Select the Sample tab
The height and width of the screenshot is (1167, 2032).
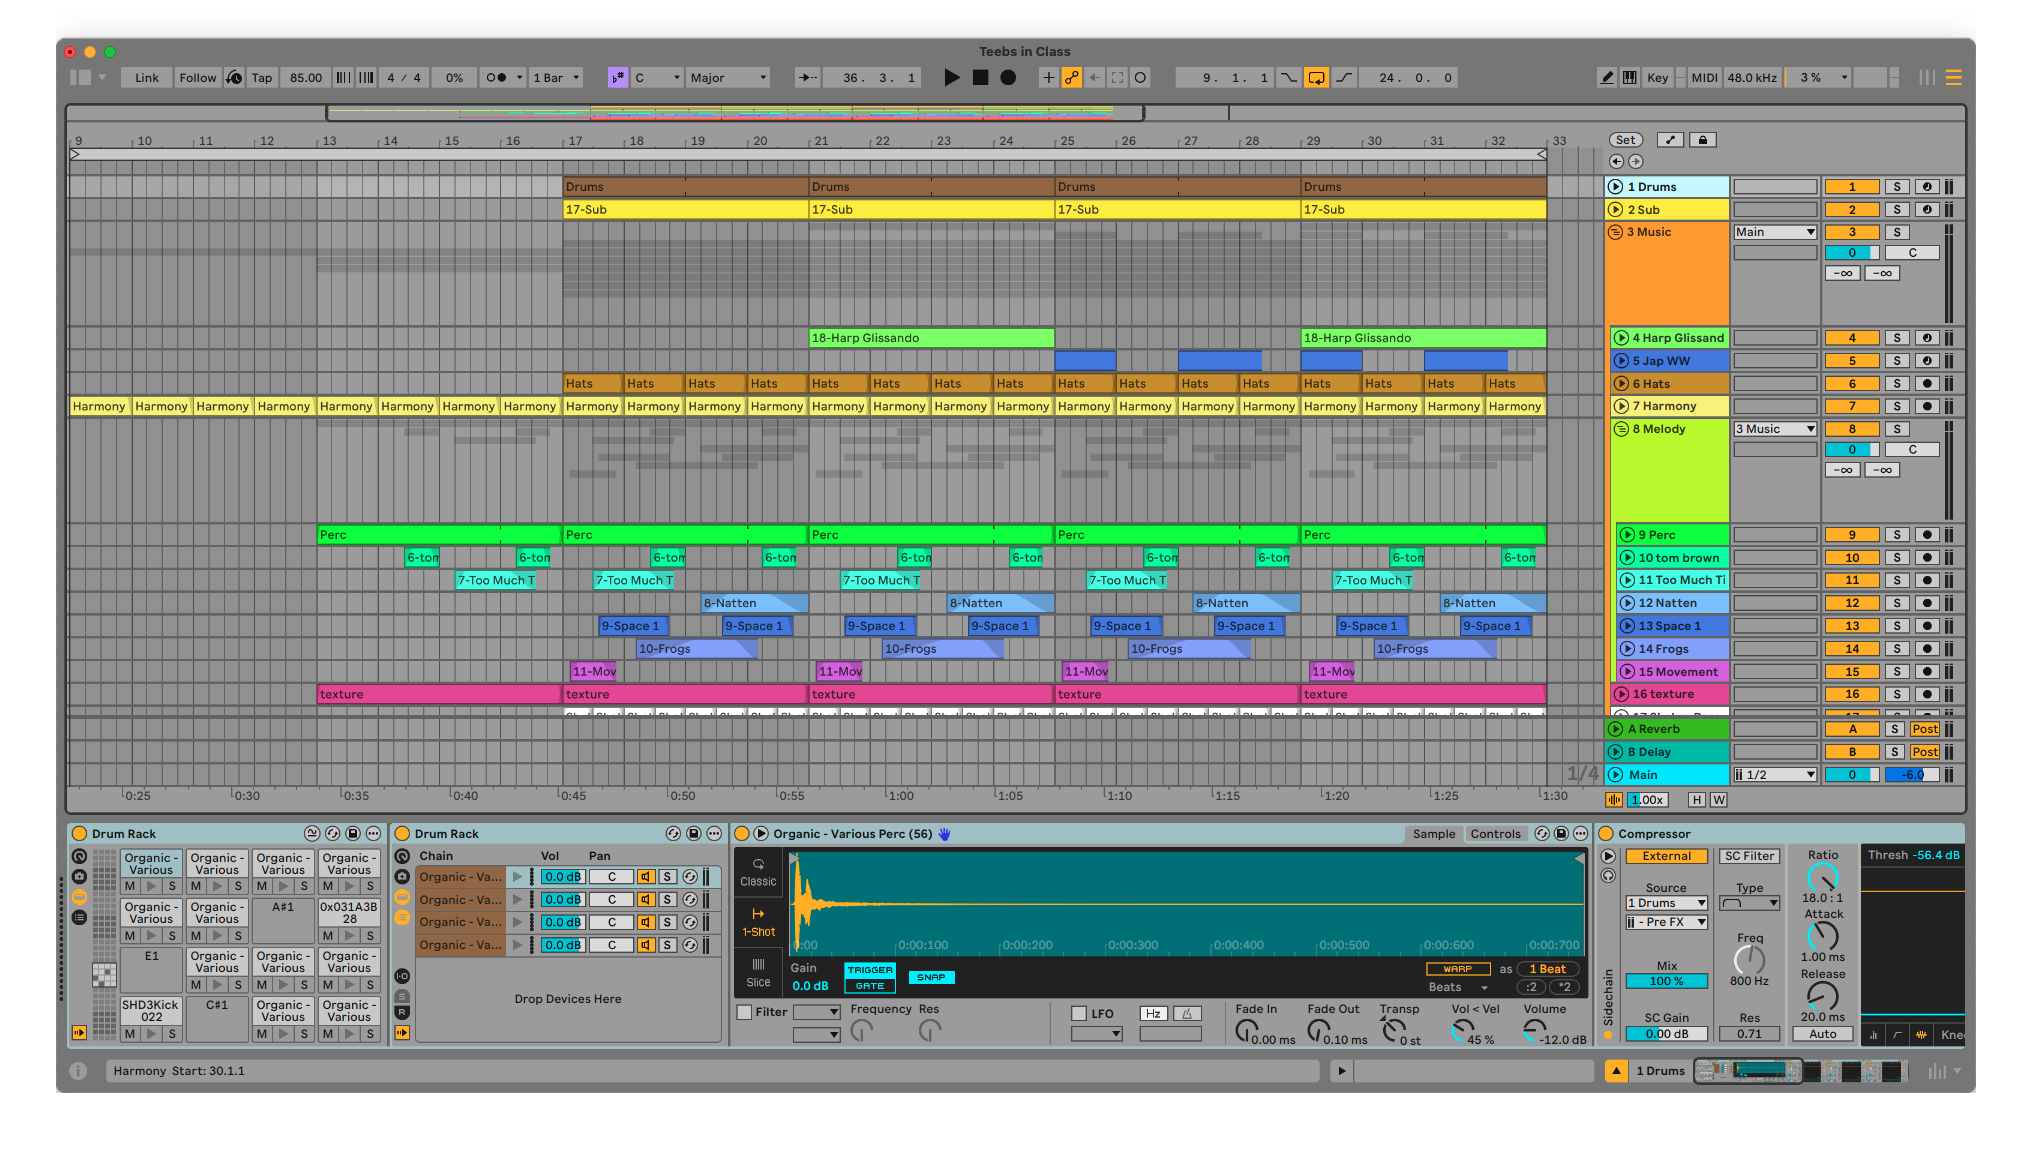1434,834
